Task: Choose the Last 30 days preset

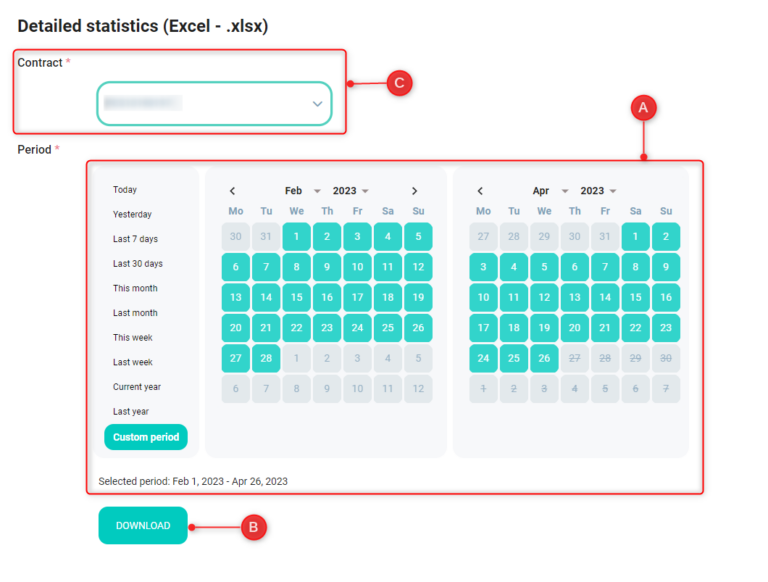Action: (138, 264)
